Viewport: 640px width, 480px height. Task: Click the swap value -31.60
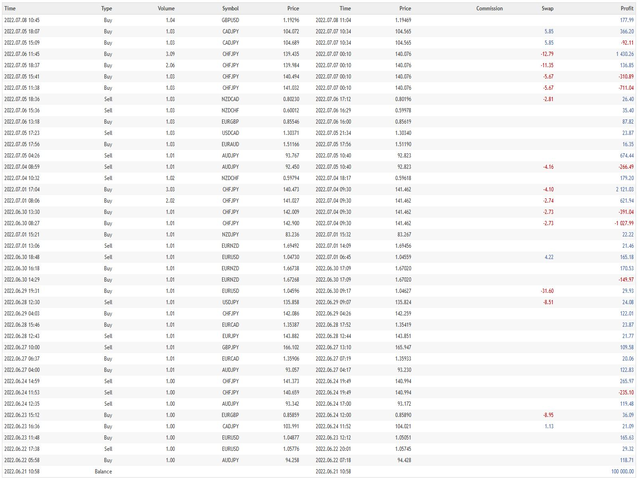(x=547, y=291)
